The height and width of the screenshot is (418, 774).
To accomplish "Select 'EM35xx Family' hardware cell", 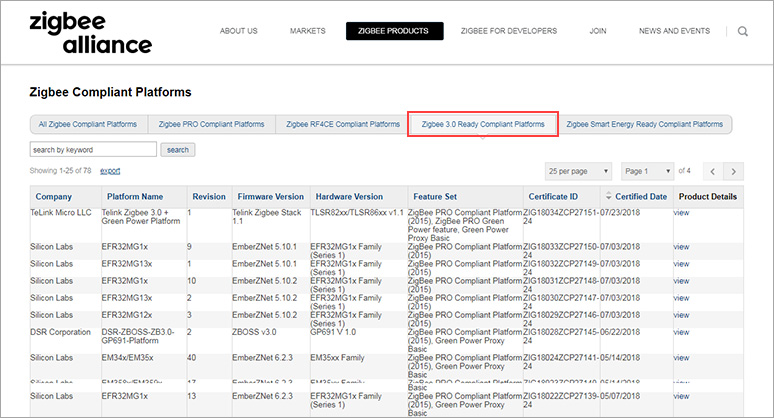I will pos(337,358).
